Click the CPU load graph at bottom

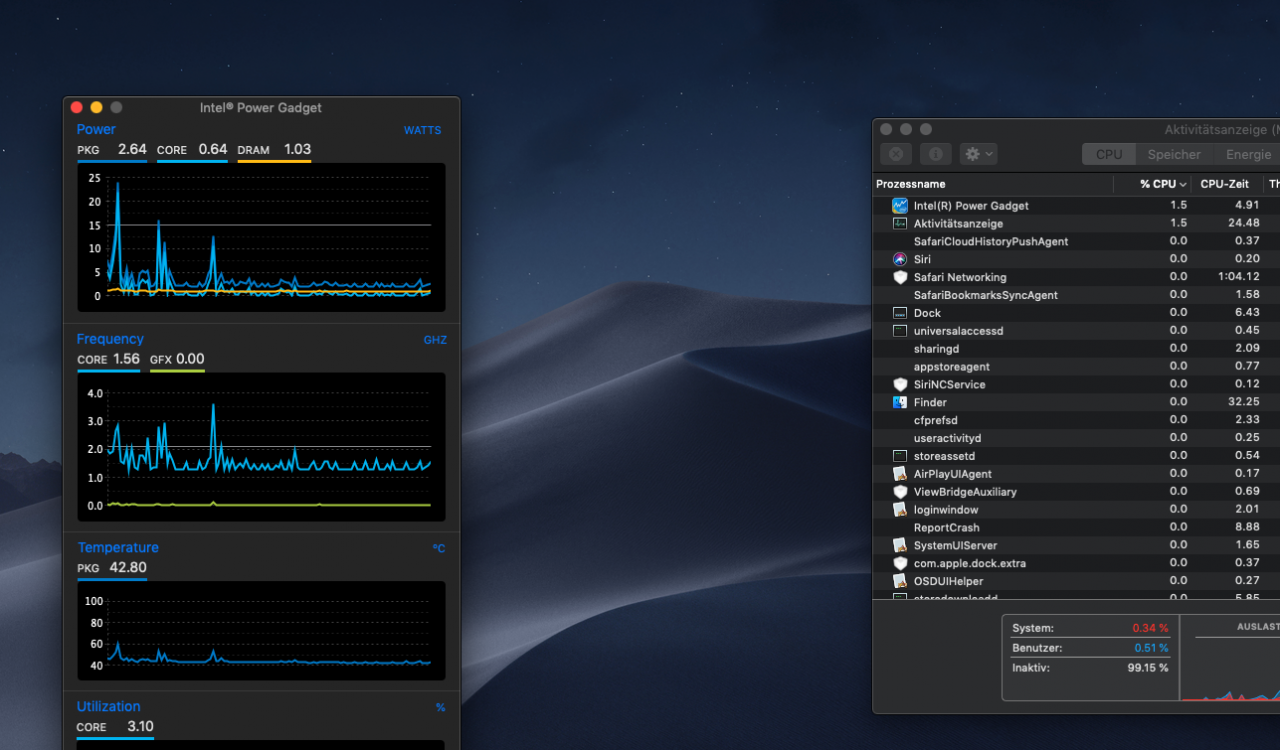[1231, 670]
